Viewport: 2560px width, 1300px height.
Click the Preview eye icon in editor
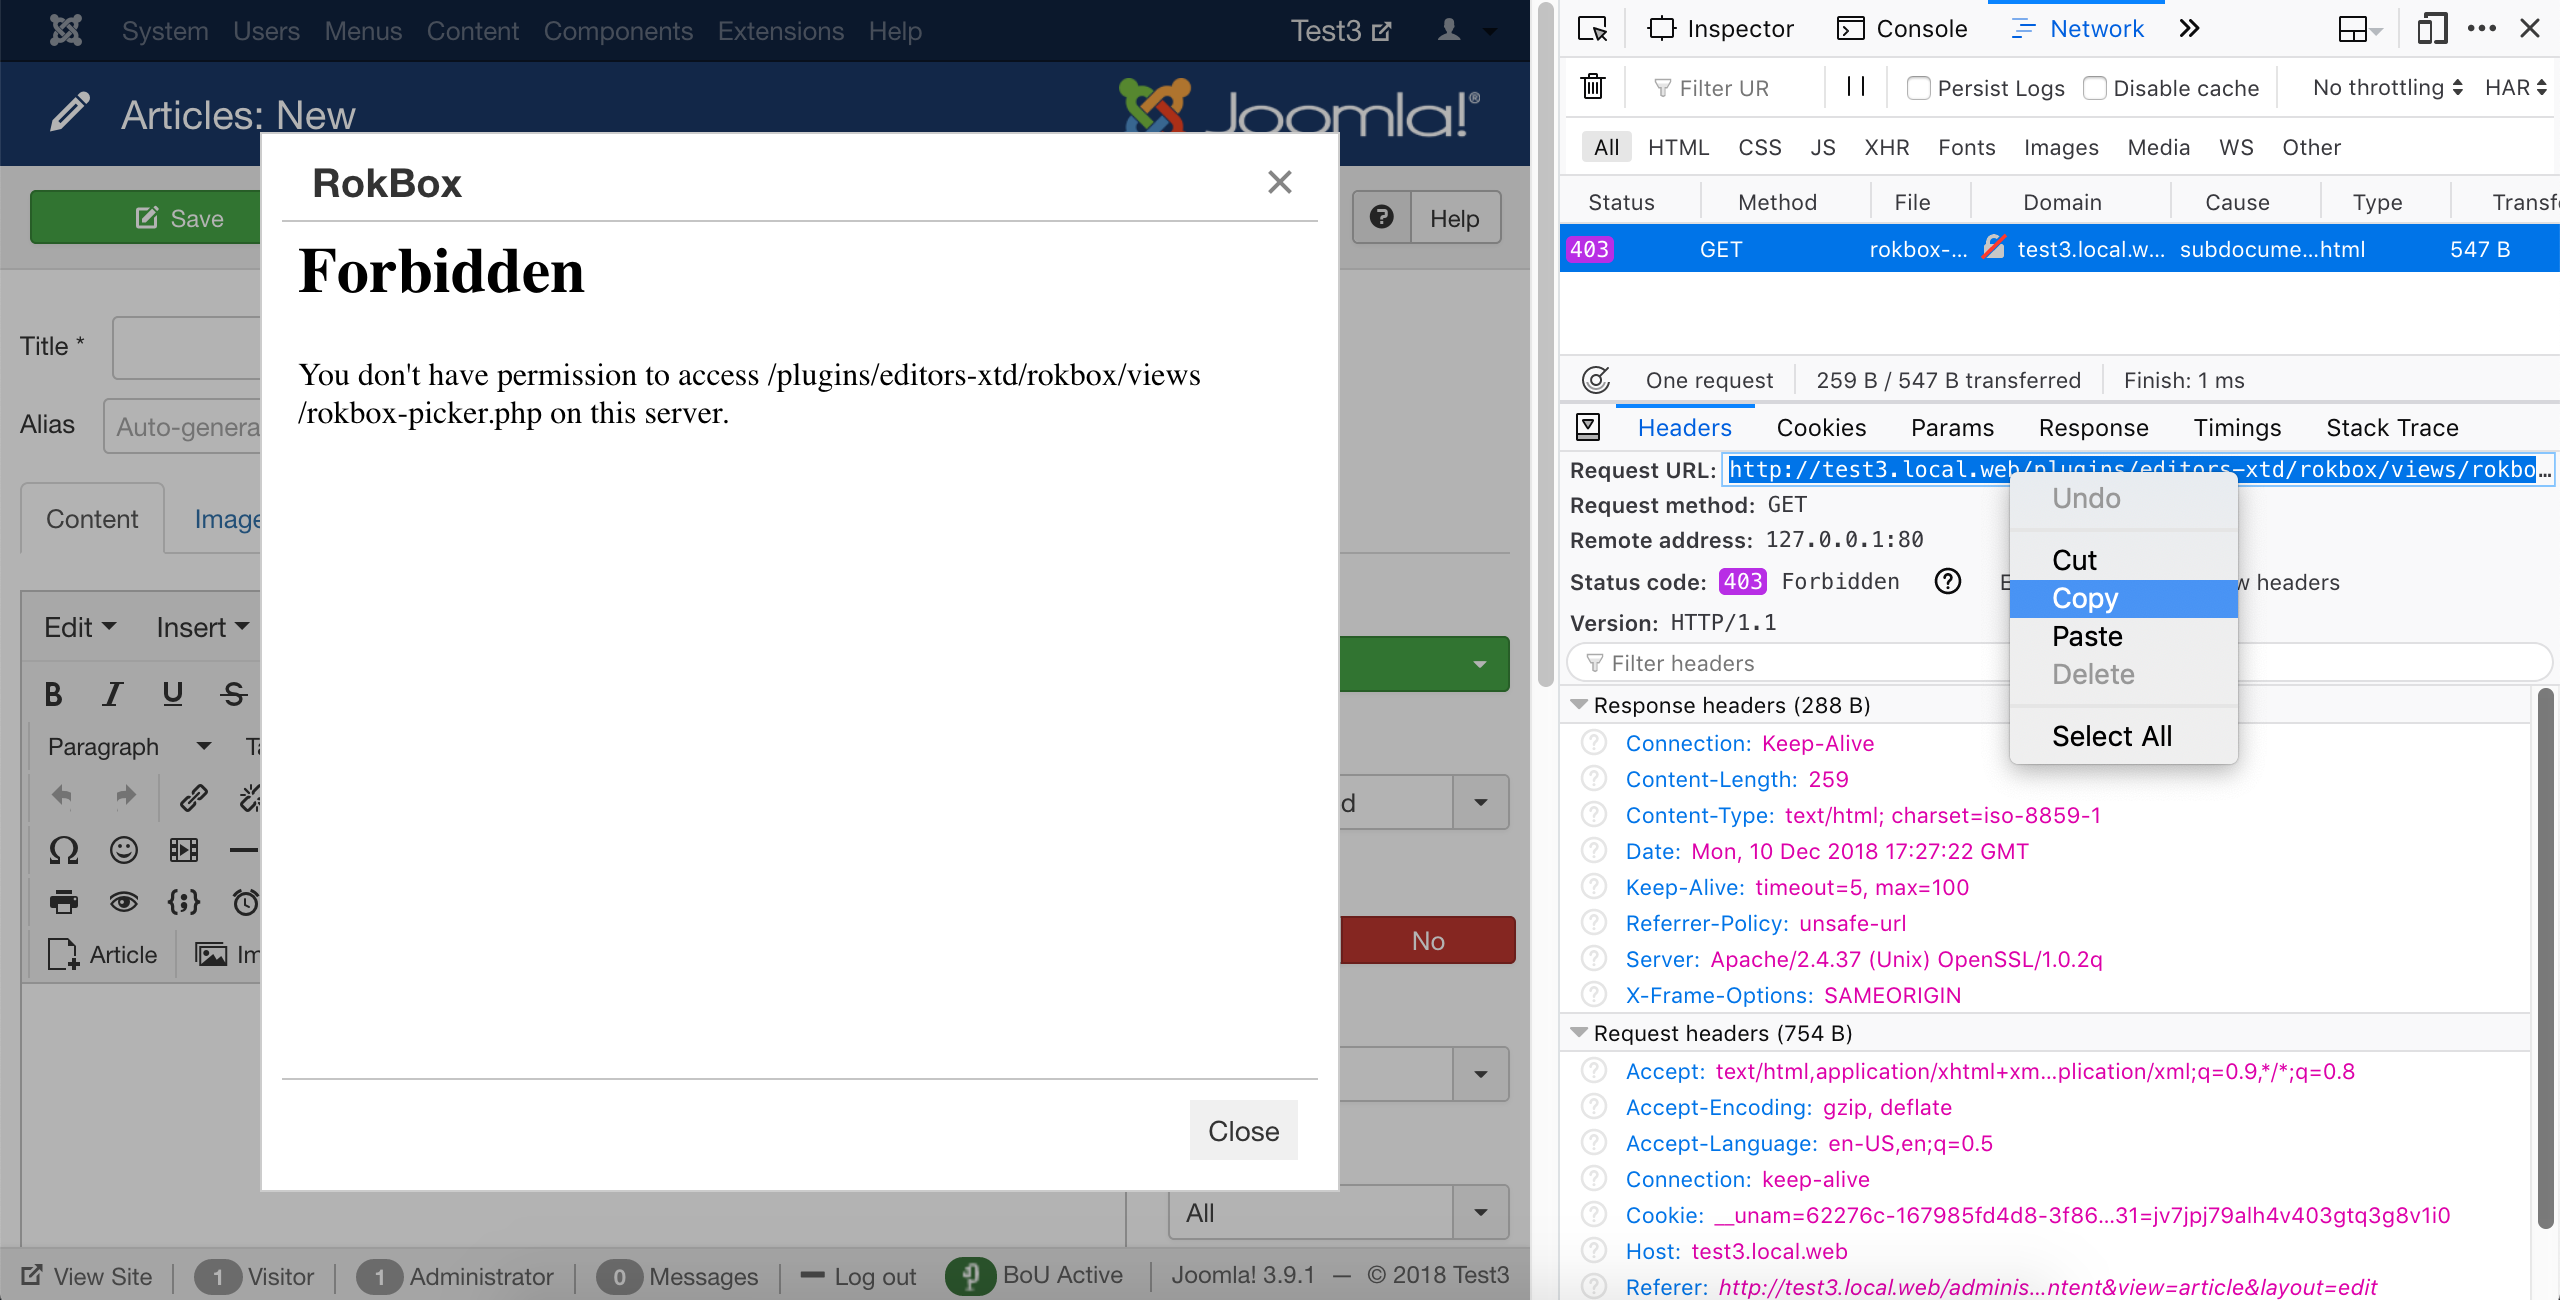tap(124, 902)
